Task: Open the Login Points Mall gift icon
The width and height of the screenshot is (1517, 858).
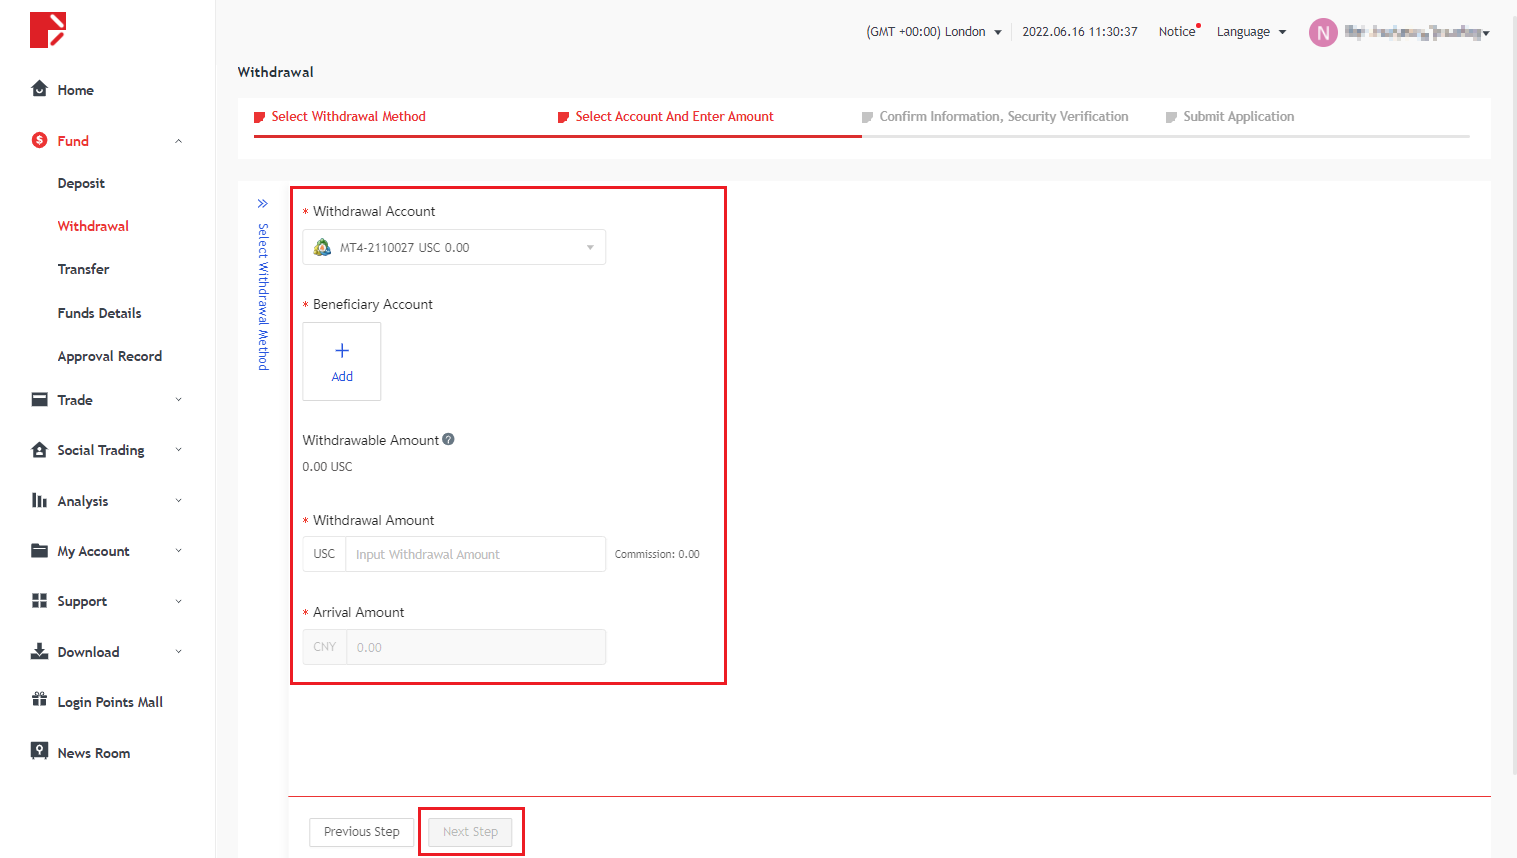Action: pyautogui.click(x=40, y=701)
